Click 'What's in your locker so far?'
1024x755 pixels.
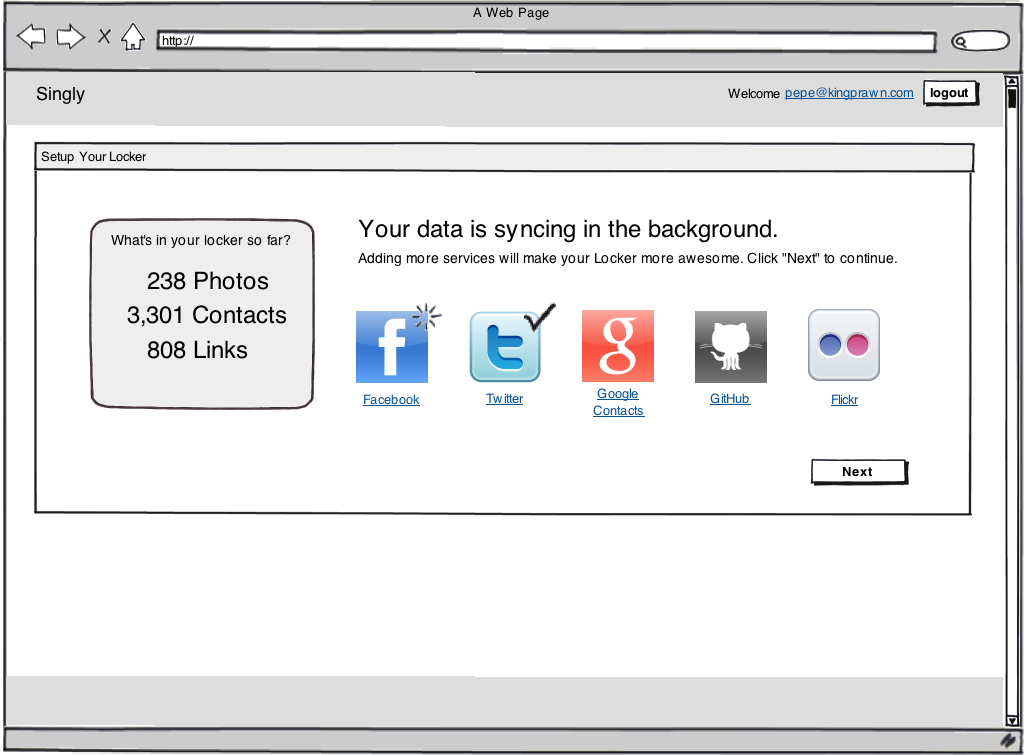coord(200,240)
